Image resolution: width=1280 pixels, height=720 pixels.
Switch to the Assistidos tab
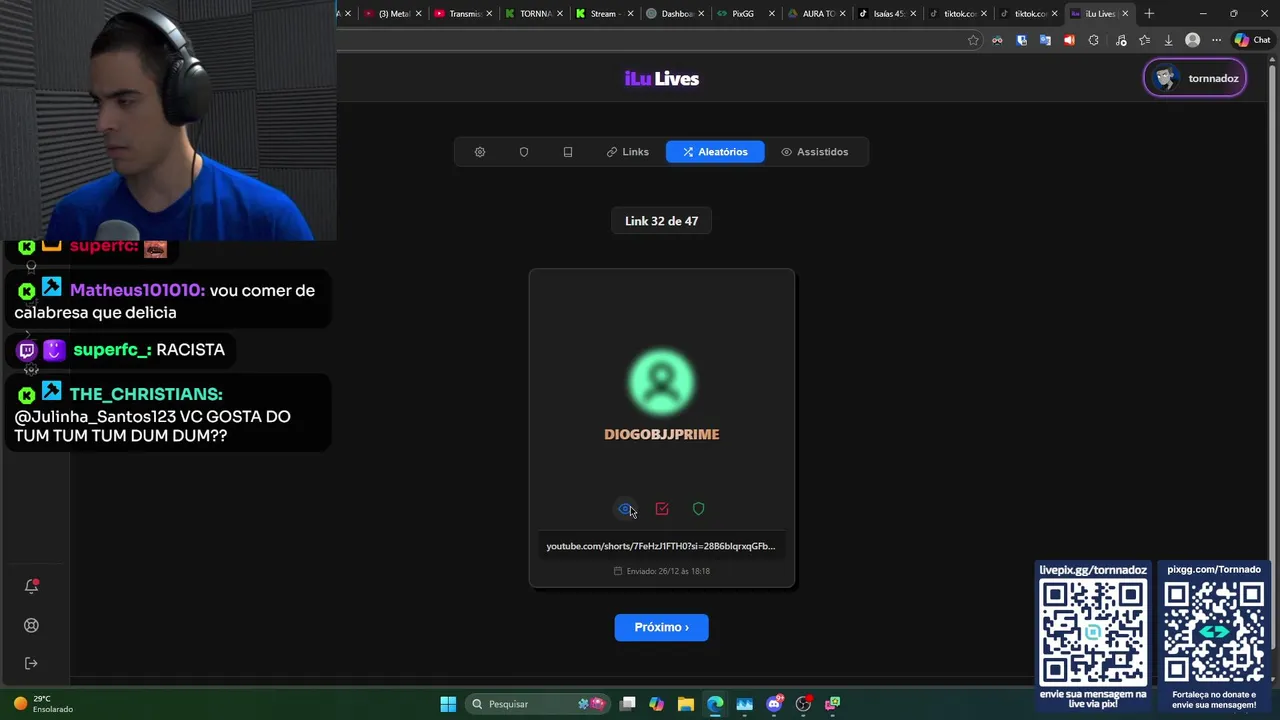[x=815, y=152]
